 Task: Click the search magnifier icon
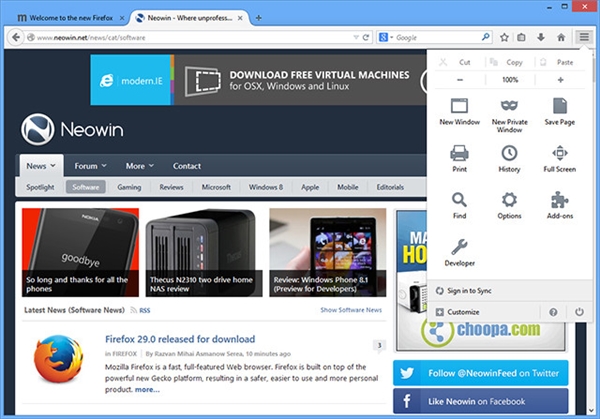click(485, 37)
